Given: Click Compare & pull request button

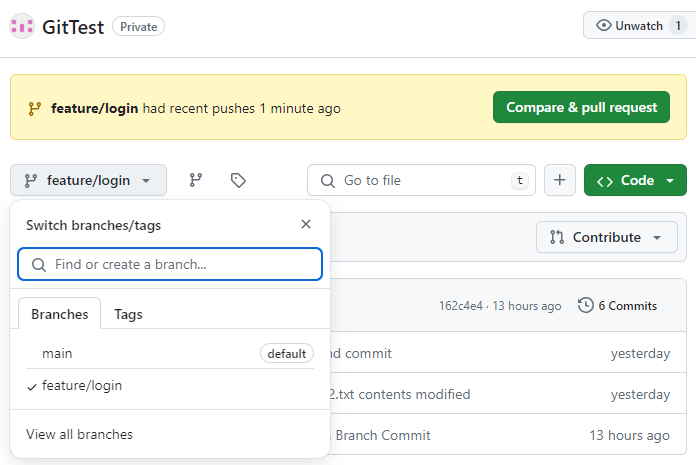Looking at the screenshot, I should pos(581,107).
